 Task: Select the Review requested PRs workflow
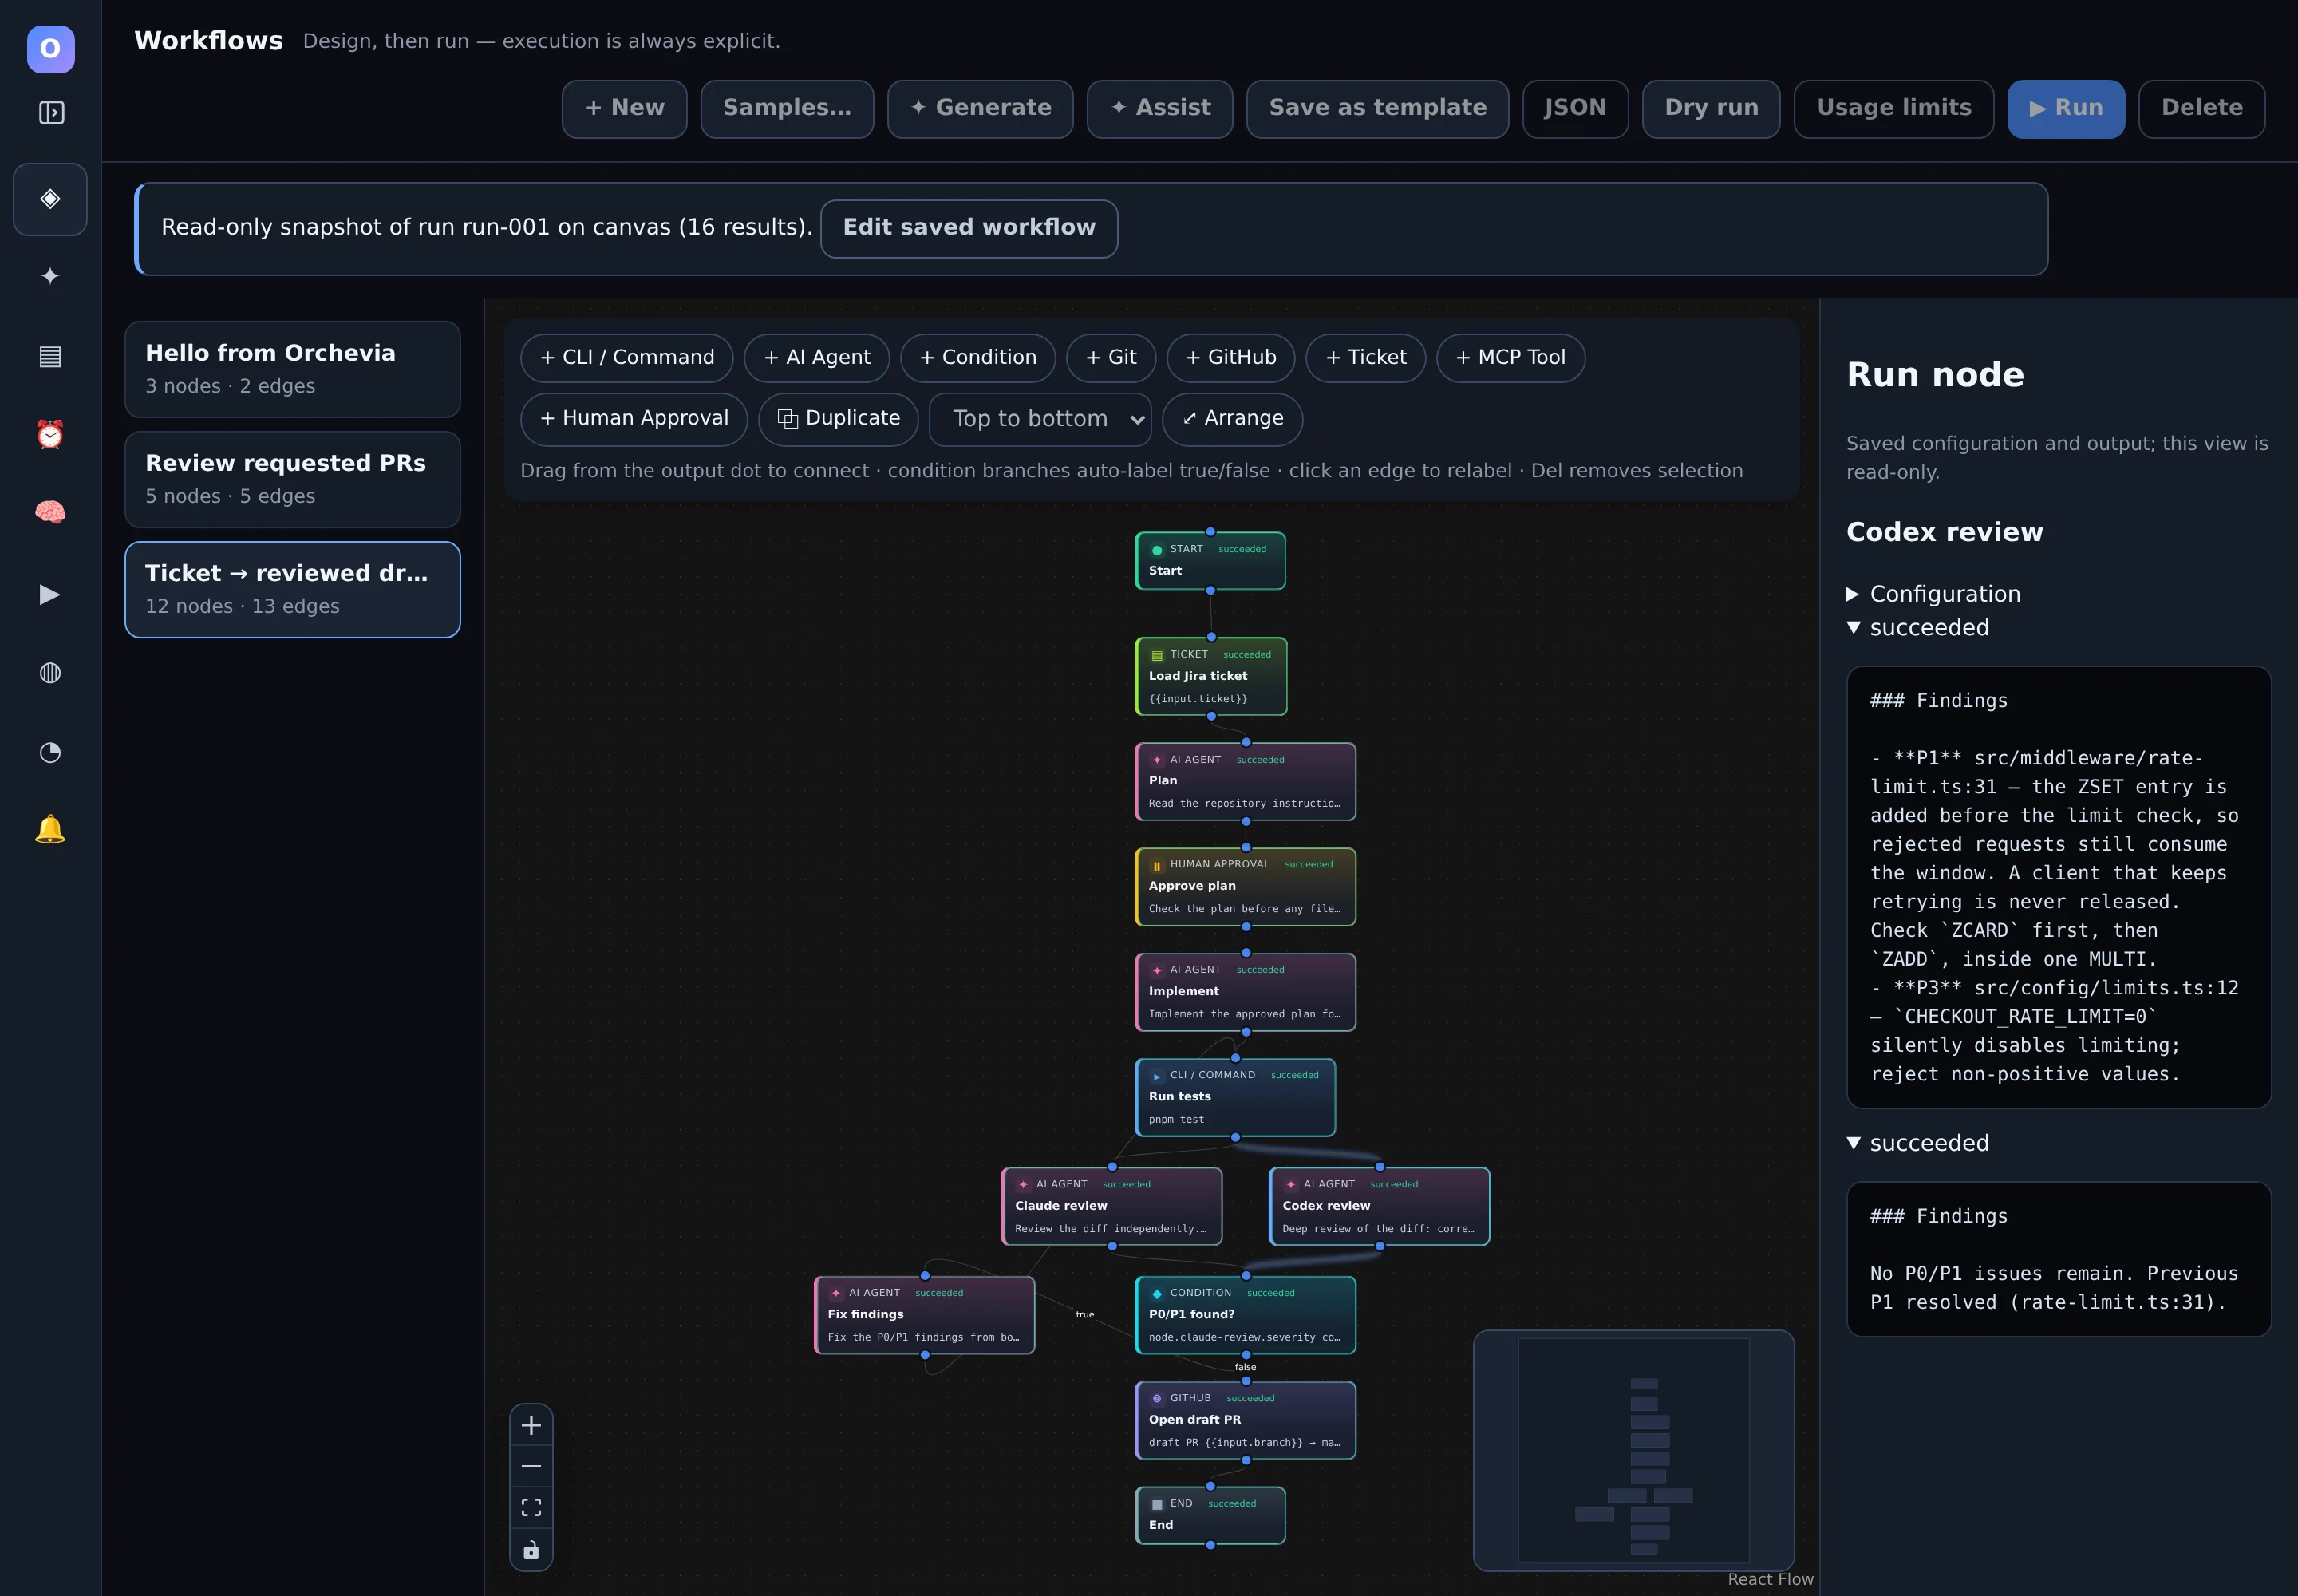tap(292, 479)
